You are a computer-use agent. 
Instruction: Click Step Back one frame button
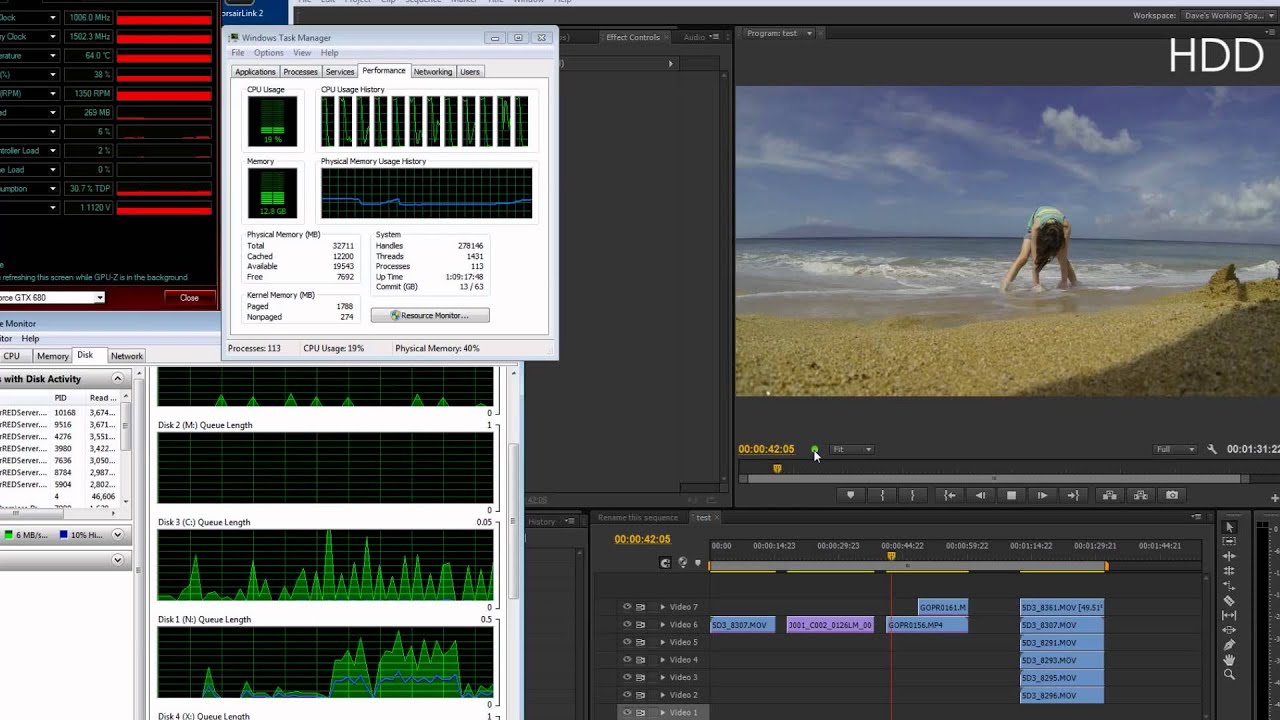981,495
